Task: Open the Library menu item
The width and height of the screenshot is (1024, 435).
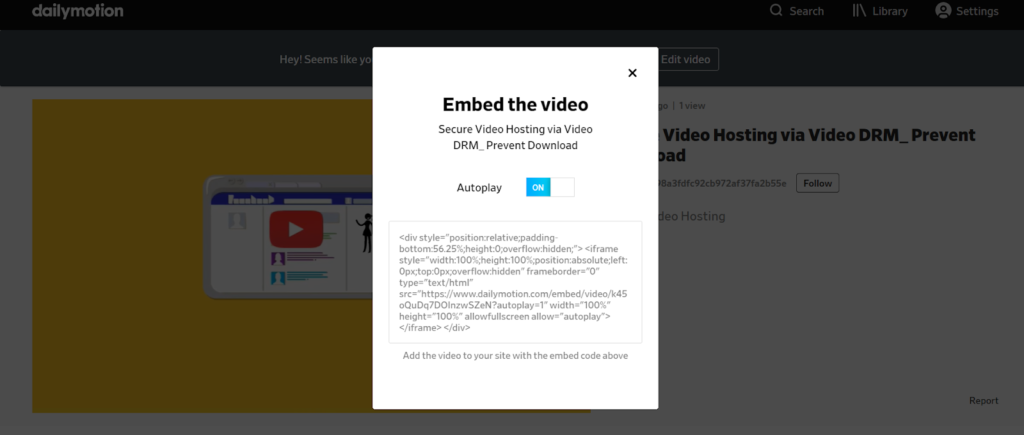Action: [x=880, y=11]
